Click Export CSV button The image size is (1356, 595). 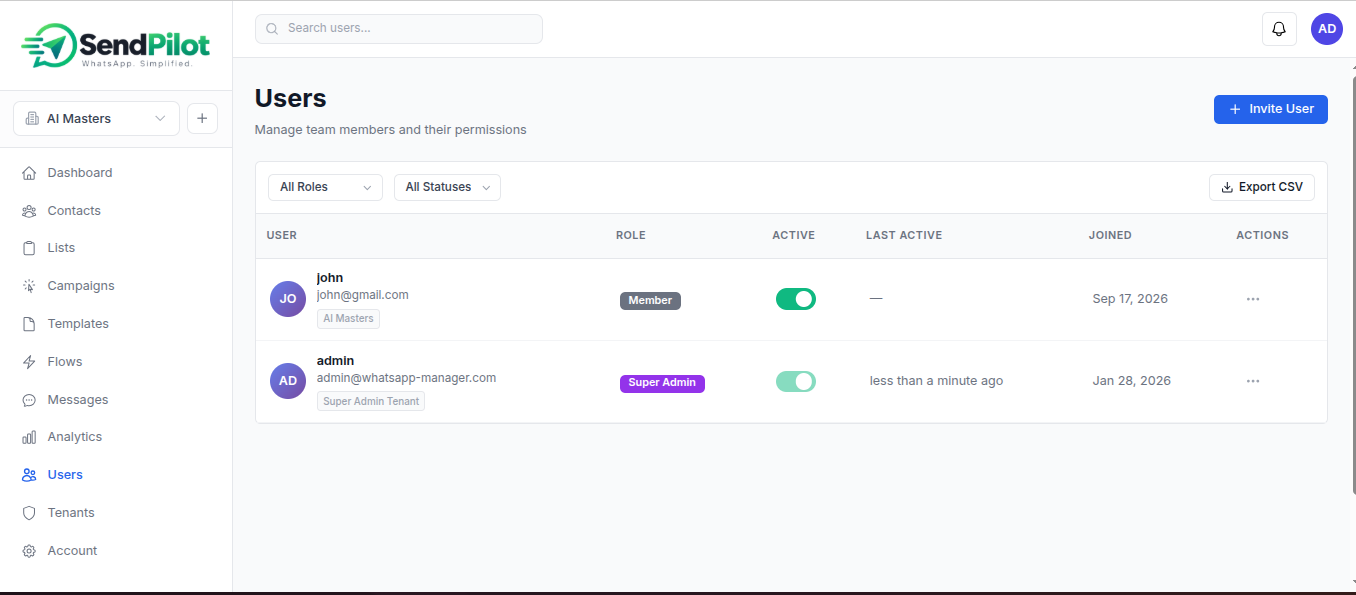[x=1262, y=187]
